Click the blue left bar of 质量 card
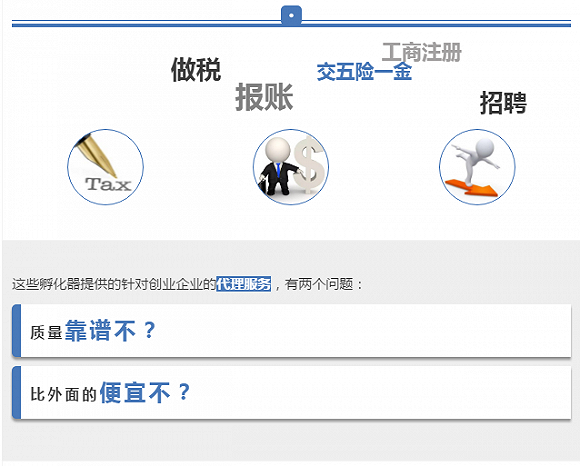 click(x=16, y=331)
